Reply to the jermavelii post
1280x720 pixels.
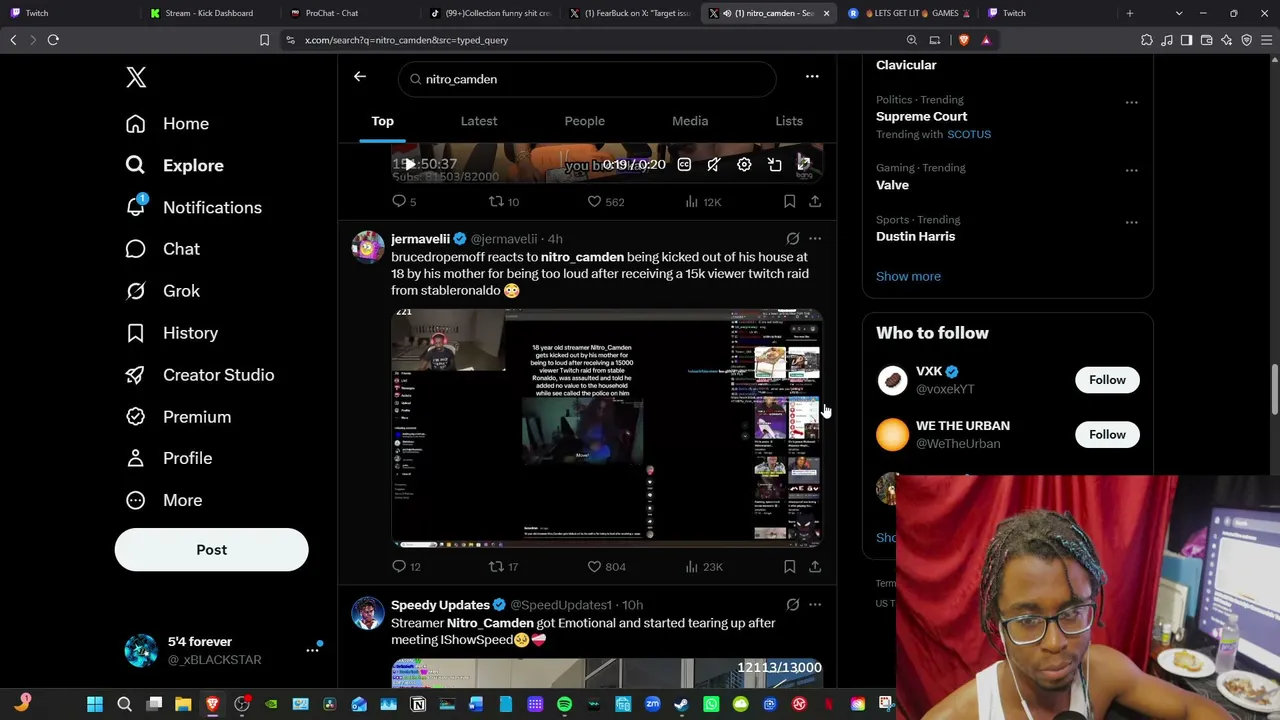[x=406, y=567]
